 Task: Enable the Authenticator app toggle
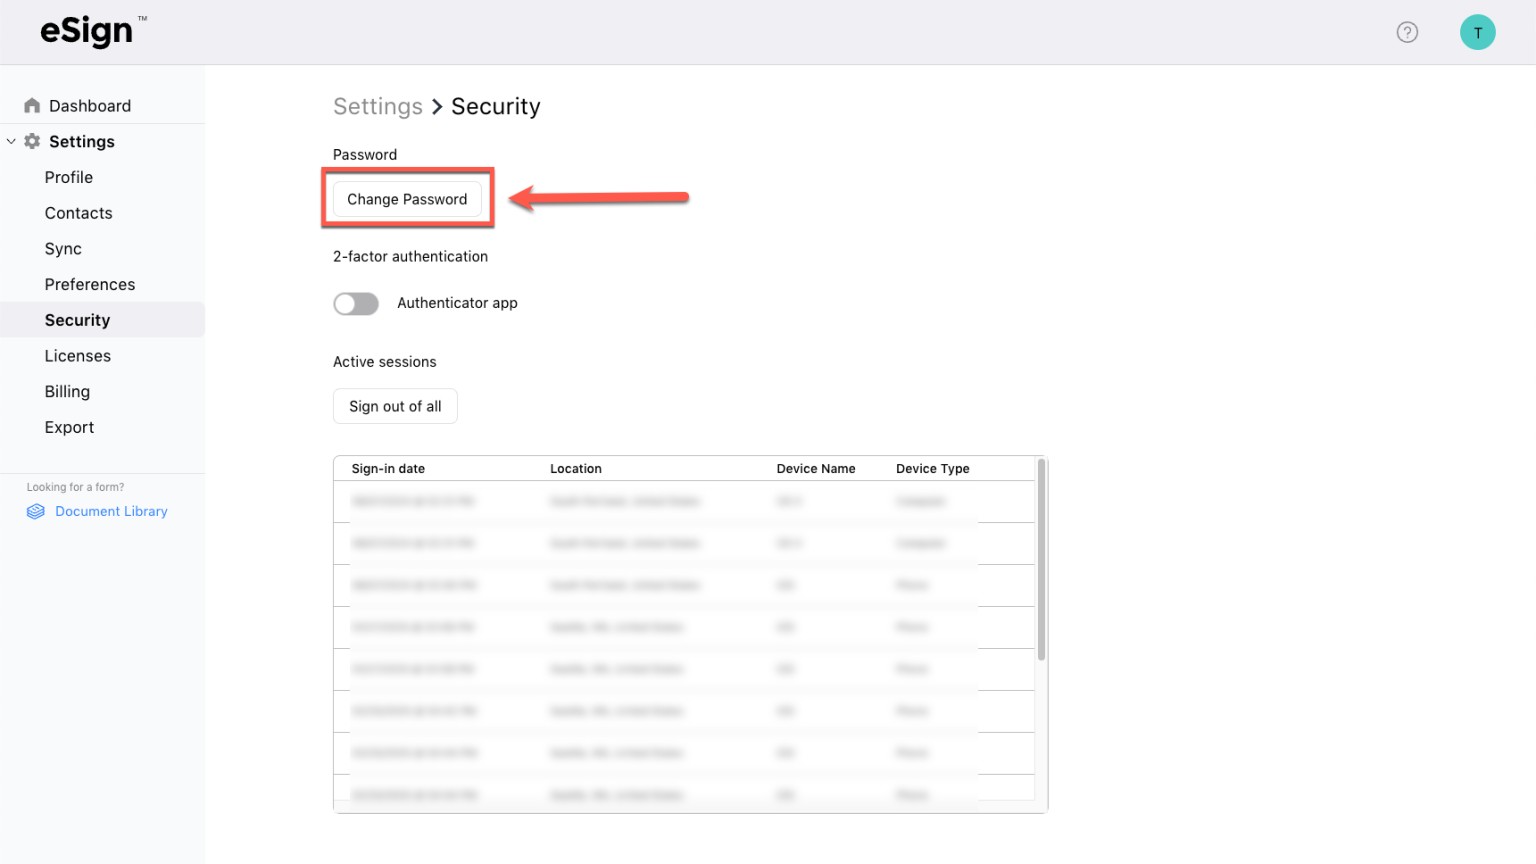(356, 303)
